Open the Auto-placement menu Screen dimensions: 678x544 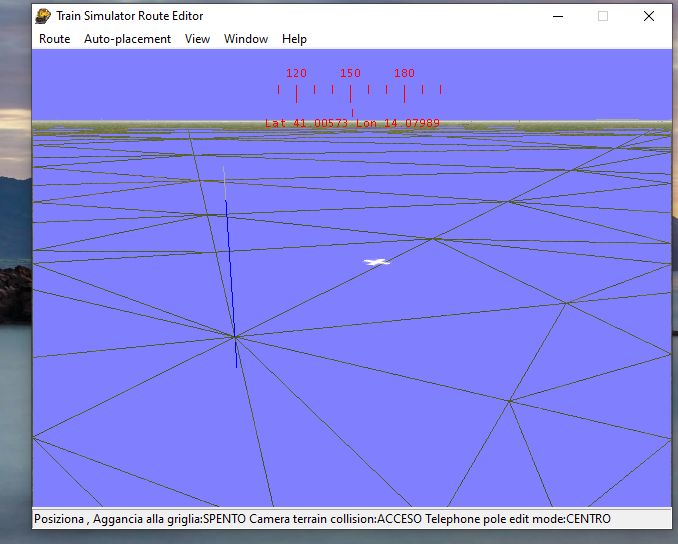[127, 39]
